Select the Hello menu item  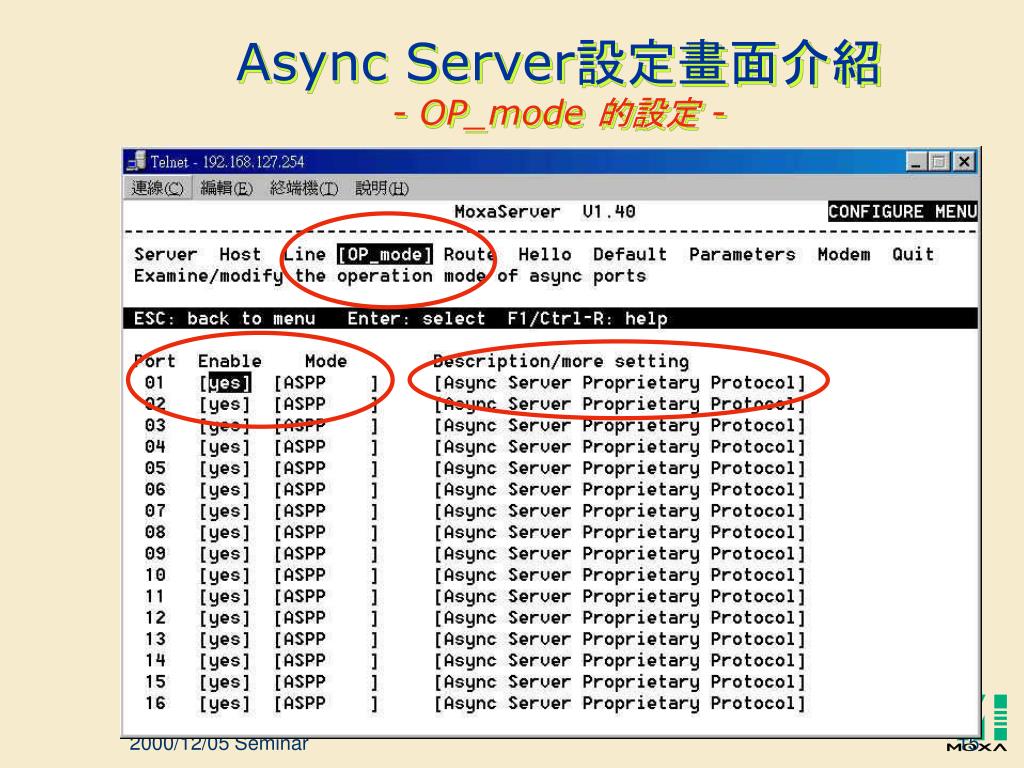coord(545,254)
